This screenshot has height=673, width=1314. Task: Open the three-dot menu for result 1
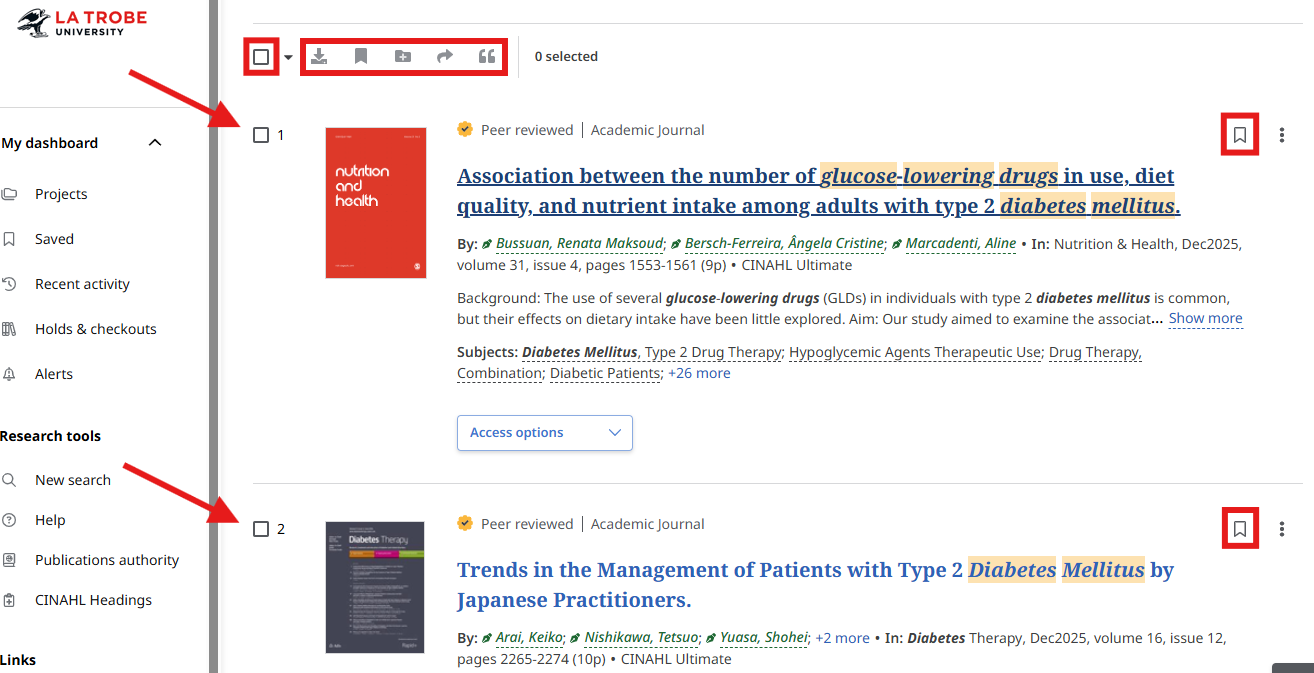click(x=1282, y=135)
